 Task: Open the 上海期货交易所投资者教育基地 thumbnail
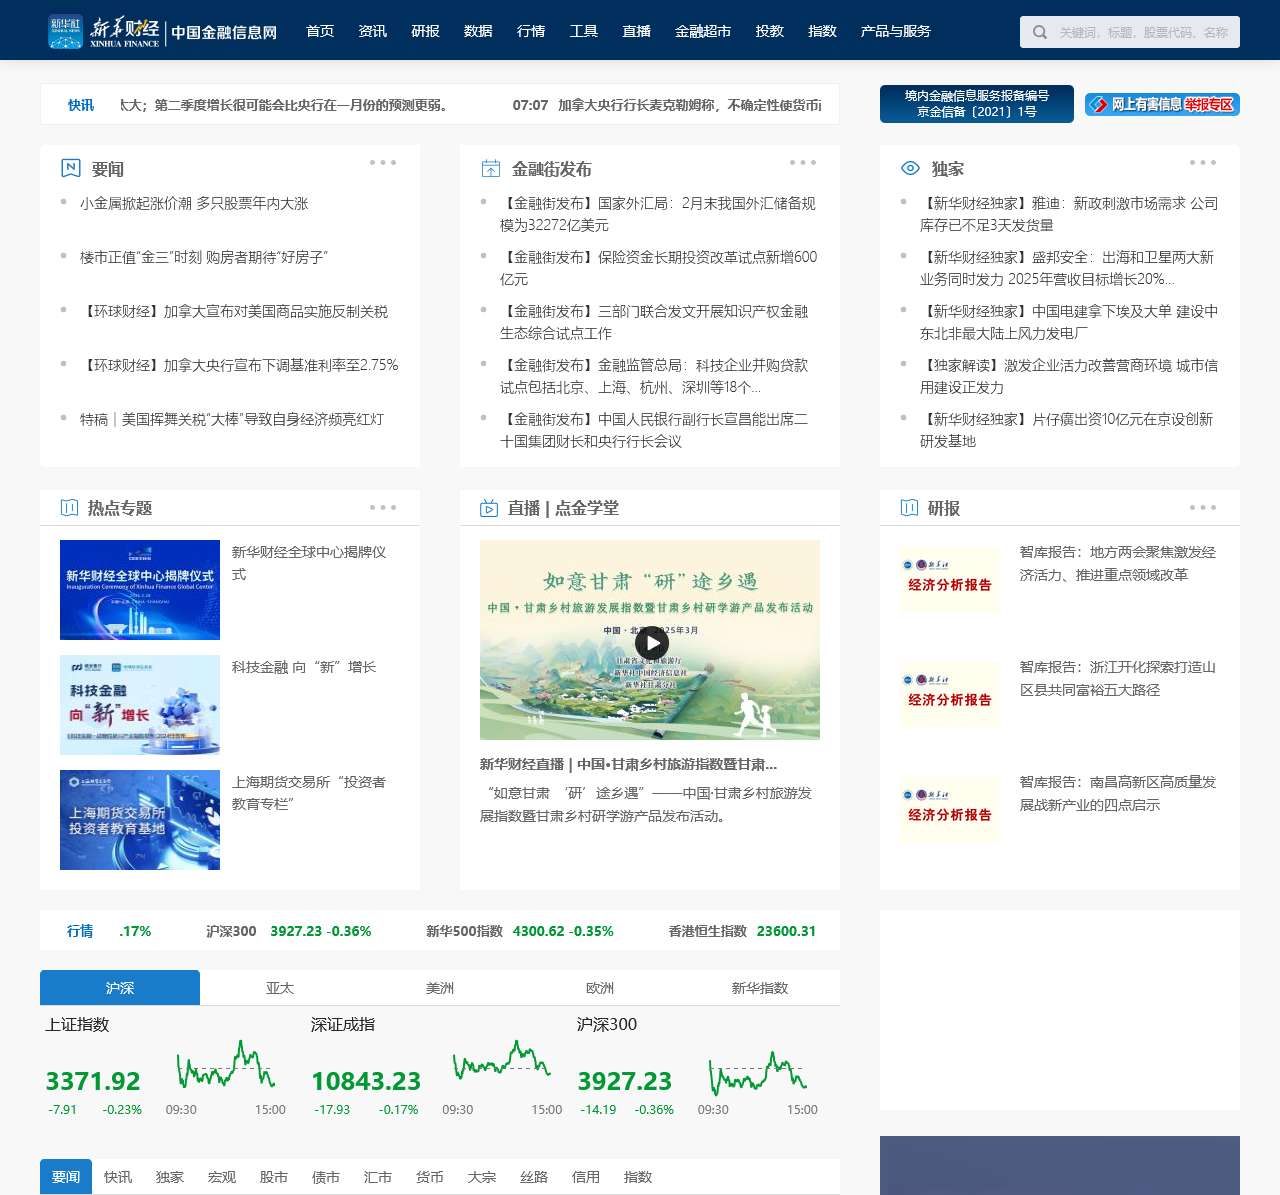pos(140,820)
